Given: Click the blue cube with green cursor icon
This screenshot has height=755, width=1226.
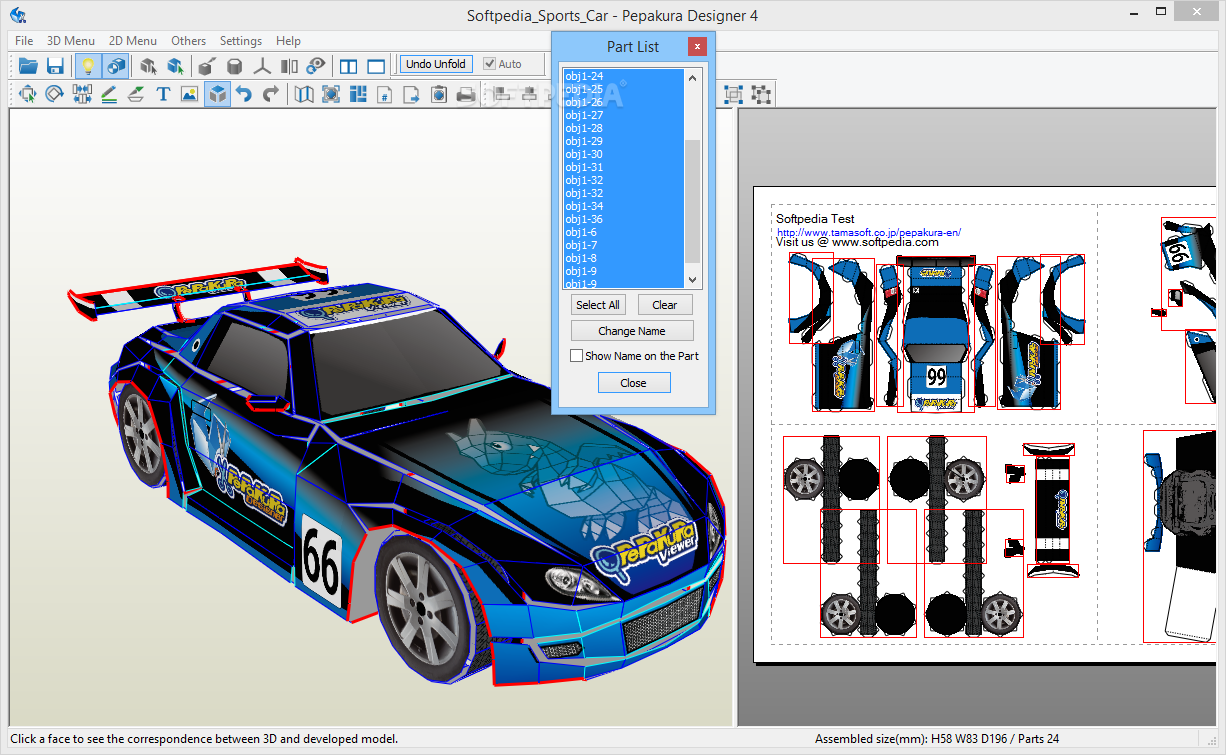Looking at the screenshot, I should click(175, 66).
